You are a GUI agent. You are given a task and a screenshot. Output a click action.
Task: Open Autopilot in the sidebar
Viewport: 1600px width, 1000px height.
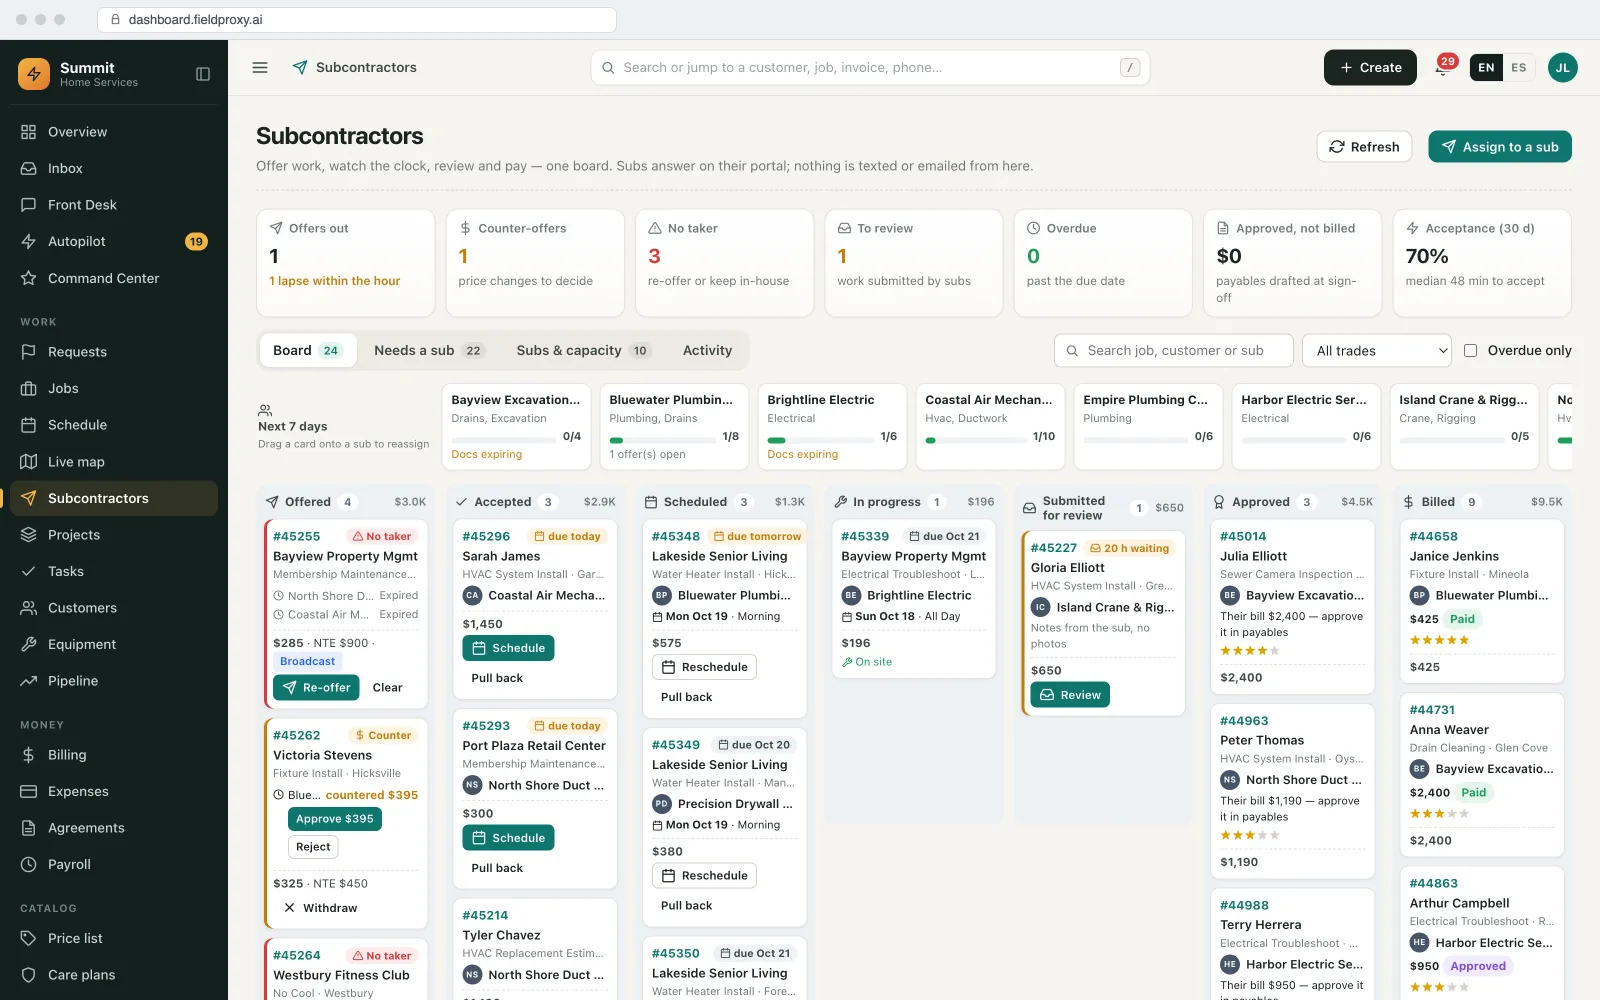tap(114, 241)
